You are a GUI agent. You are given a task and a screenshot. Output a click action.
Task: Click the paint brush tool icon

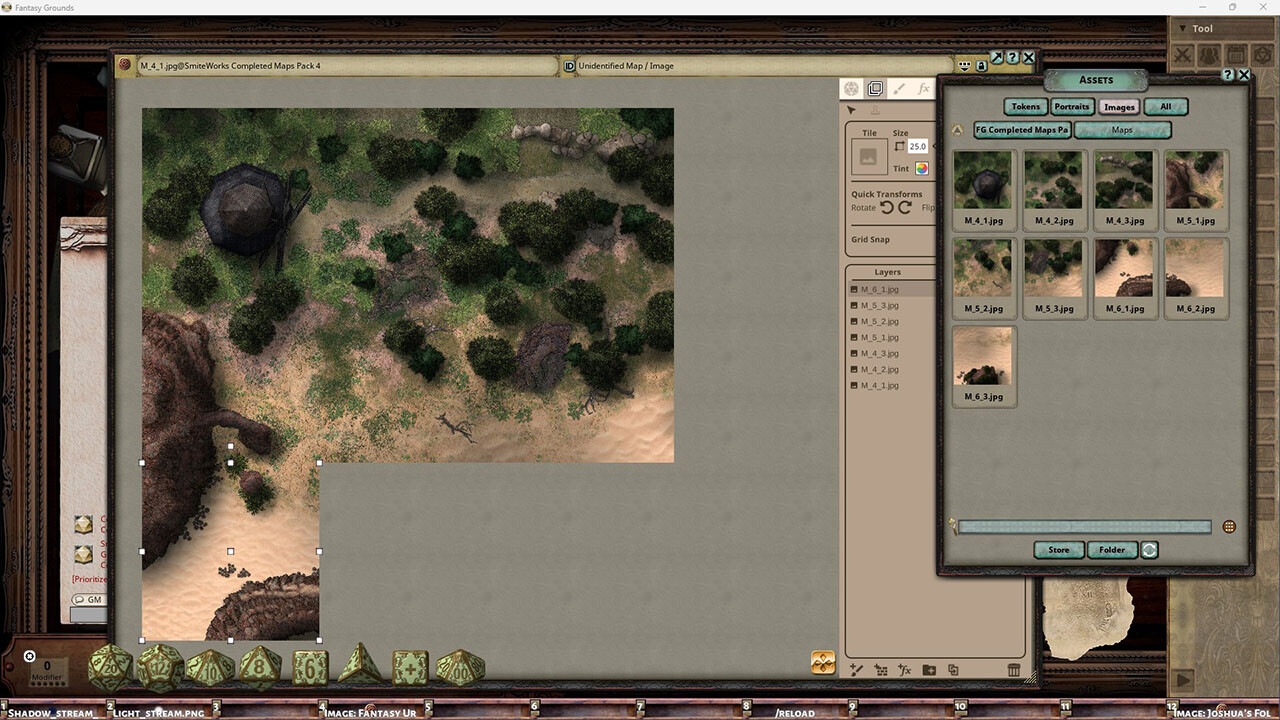click(899, 89)
